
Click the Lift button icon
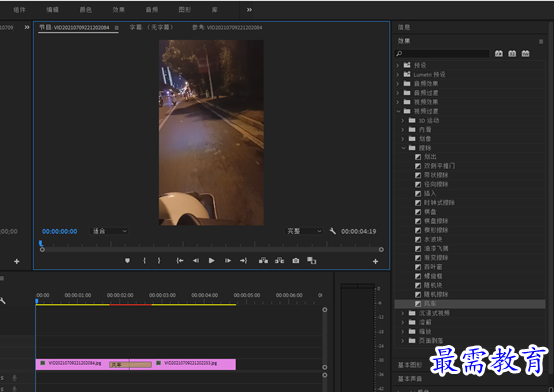pos(263,261)
